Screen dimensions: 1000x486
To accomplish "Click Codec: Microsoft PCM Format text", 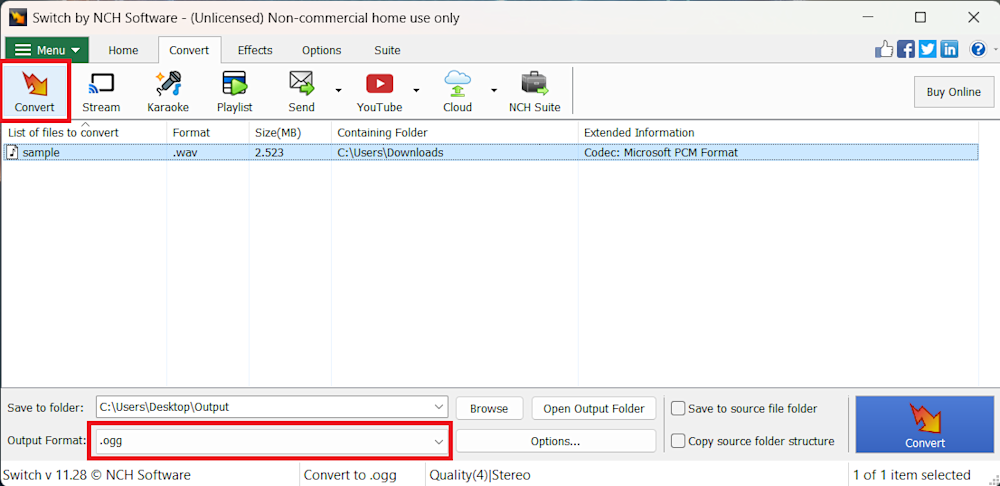I will 661,153.
